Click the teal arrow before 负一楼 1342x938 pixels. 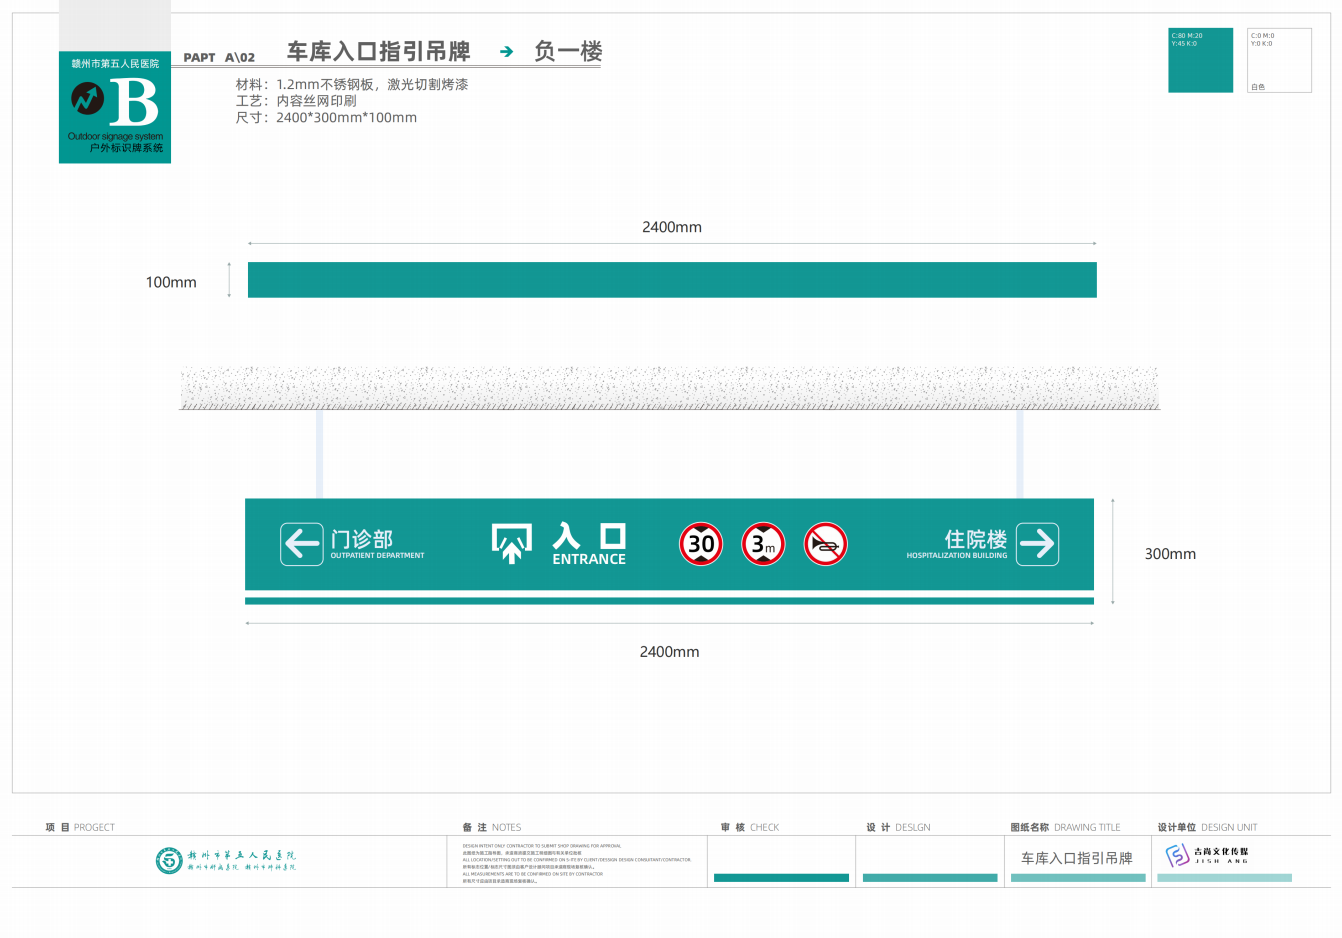point(506,52)
